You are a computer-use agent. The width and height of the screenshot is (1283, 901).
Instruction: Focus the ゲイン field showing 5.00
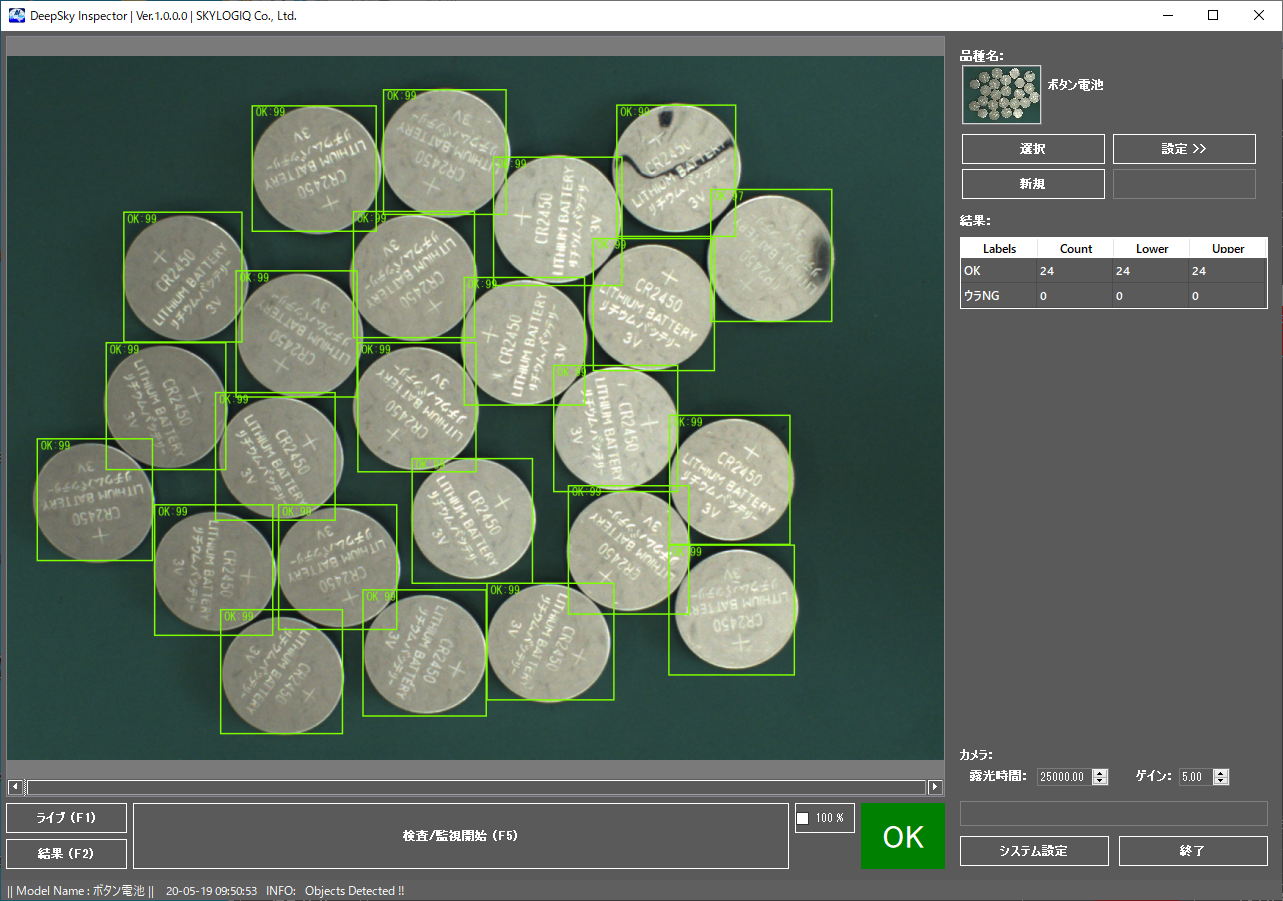[1195, 777]
